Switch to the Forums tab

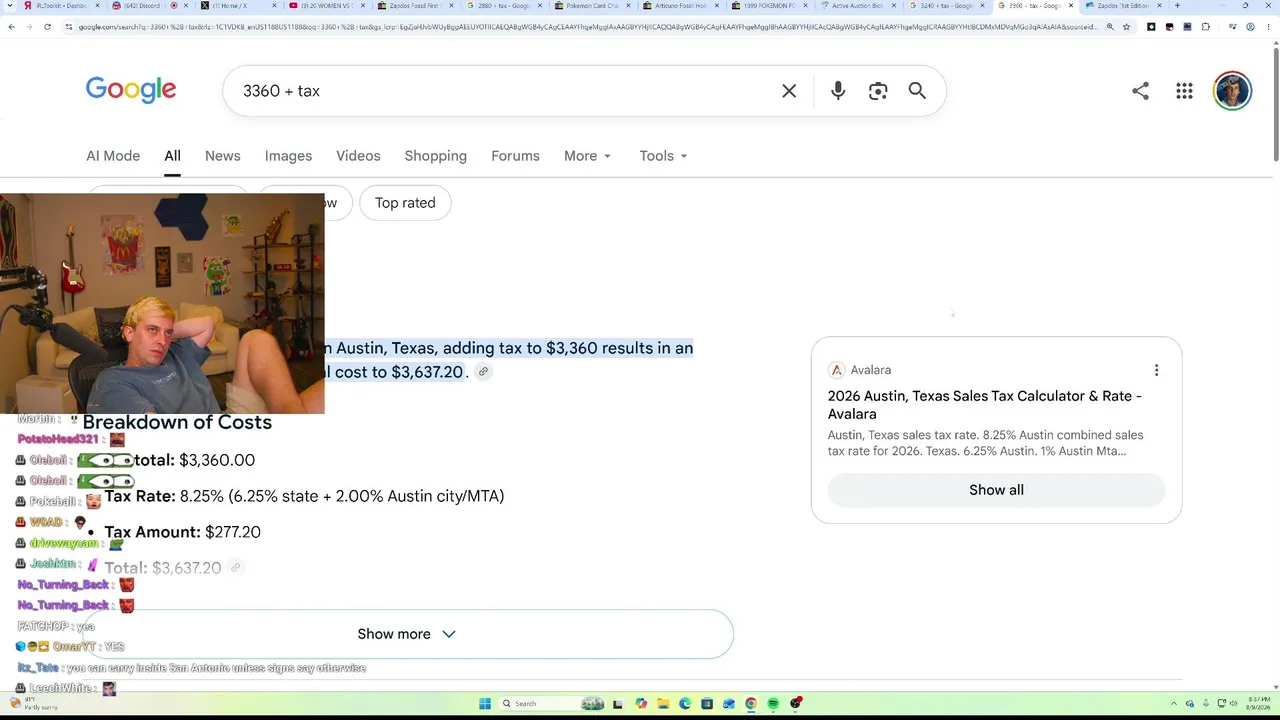tap(515, 156)
